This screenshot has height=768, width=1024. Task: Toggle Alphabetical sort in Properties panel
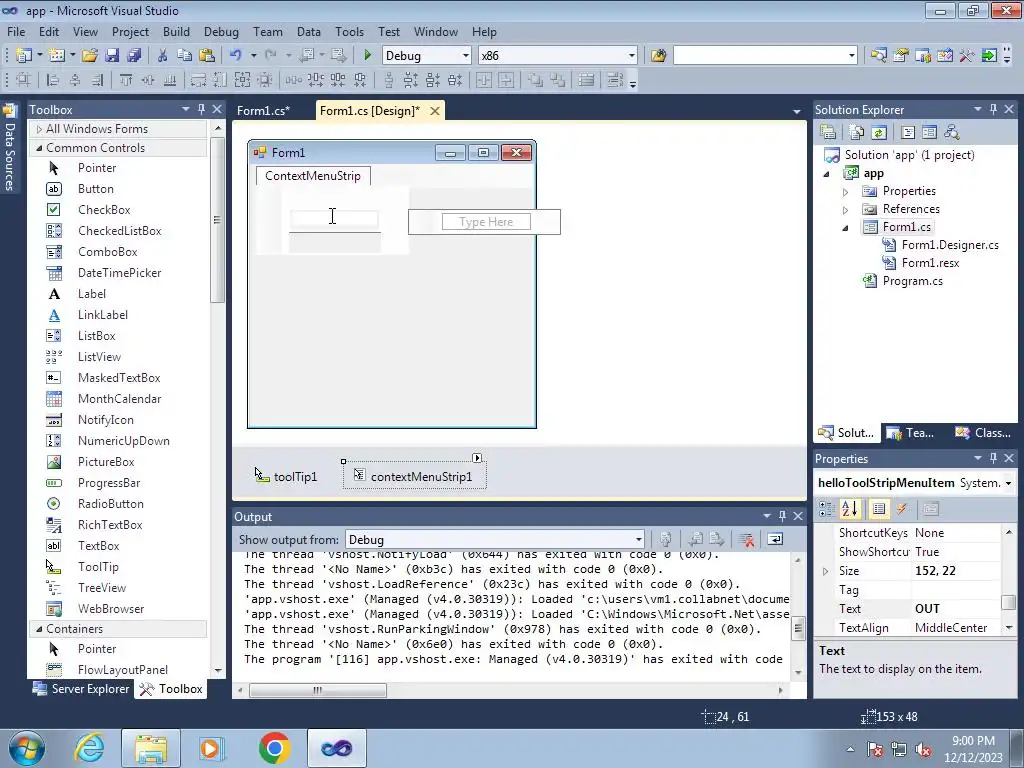(x=850, y=509)
